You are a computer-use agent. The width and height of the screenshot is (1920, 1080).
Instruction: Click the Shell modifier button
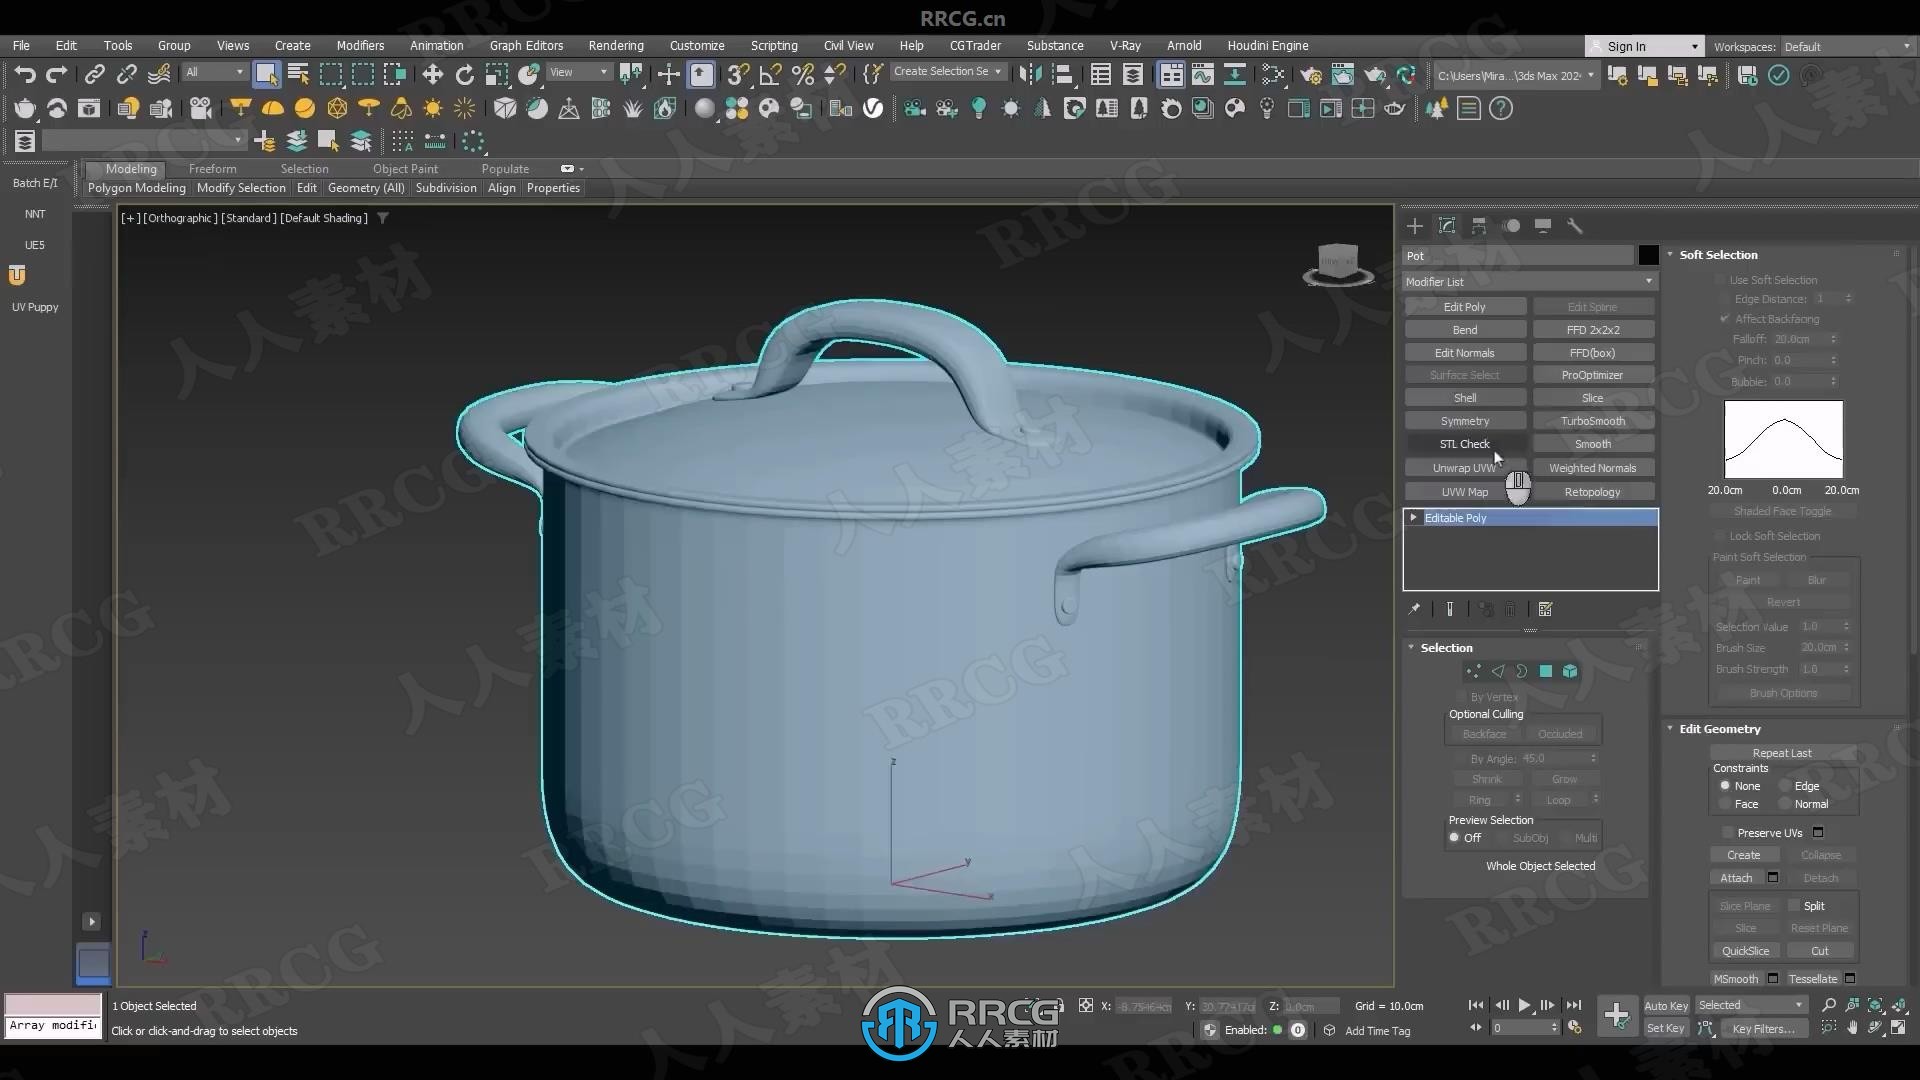coord(1464,397)
